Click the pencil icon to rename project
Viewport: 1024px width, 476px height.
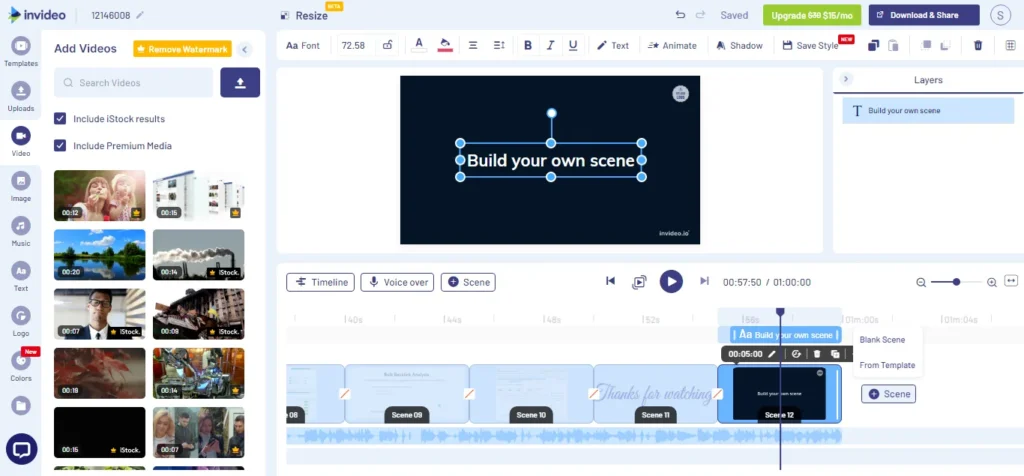140,15
